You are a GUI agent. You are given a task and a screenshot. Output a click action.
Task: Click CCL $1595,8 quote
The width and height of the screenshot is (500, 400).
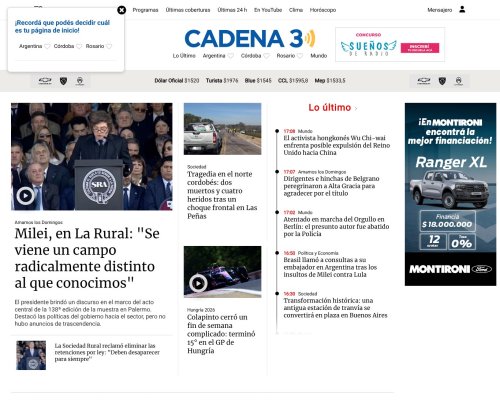click(293, 81)
